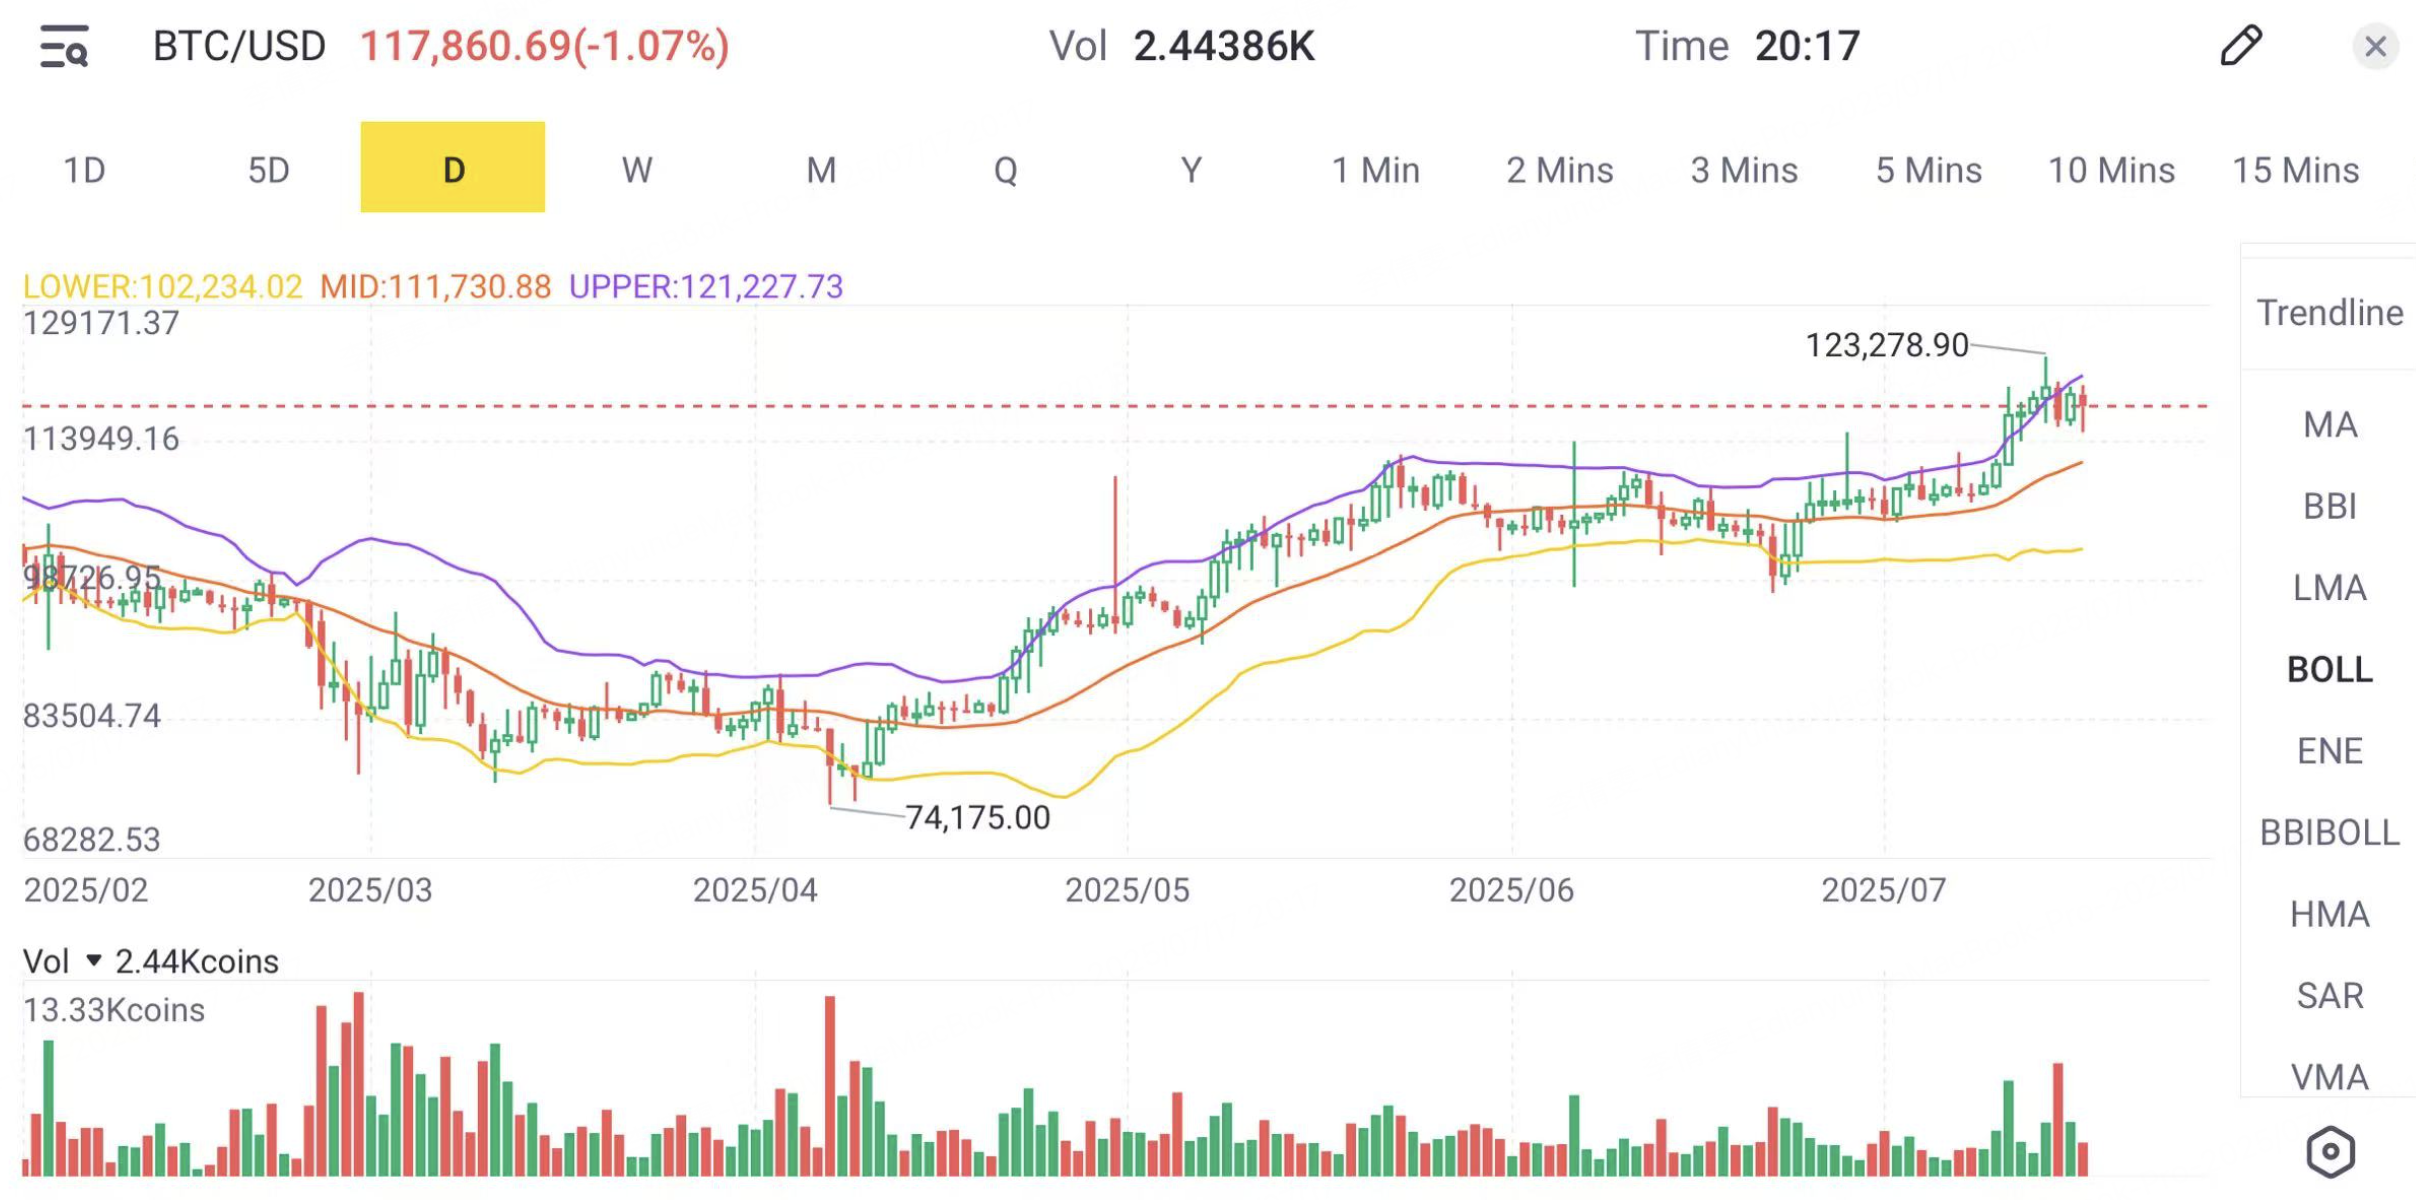Image resolution: width=2416 pixels, height=1200 pixels.
Task: Toggle the BOLL indicator
Action: pos(2329,669)
